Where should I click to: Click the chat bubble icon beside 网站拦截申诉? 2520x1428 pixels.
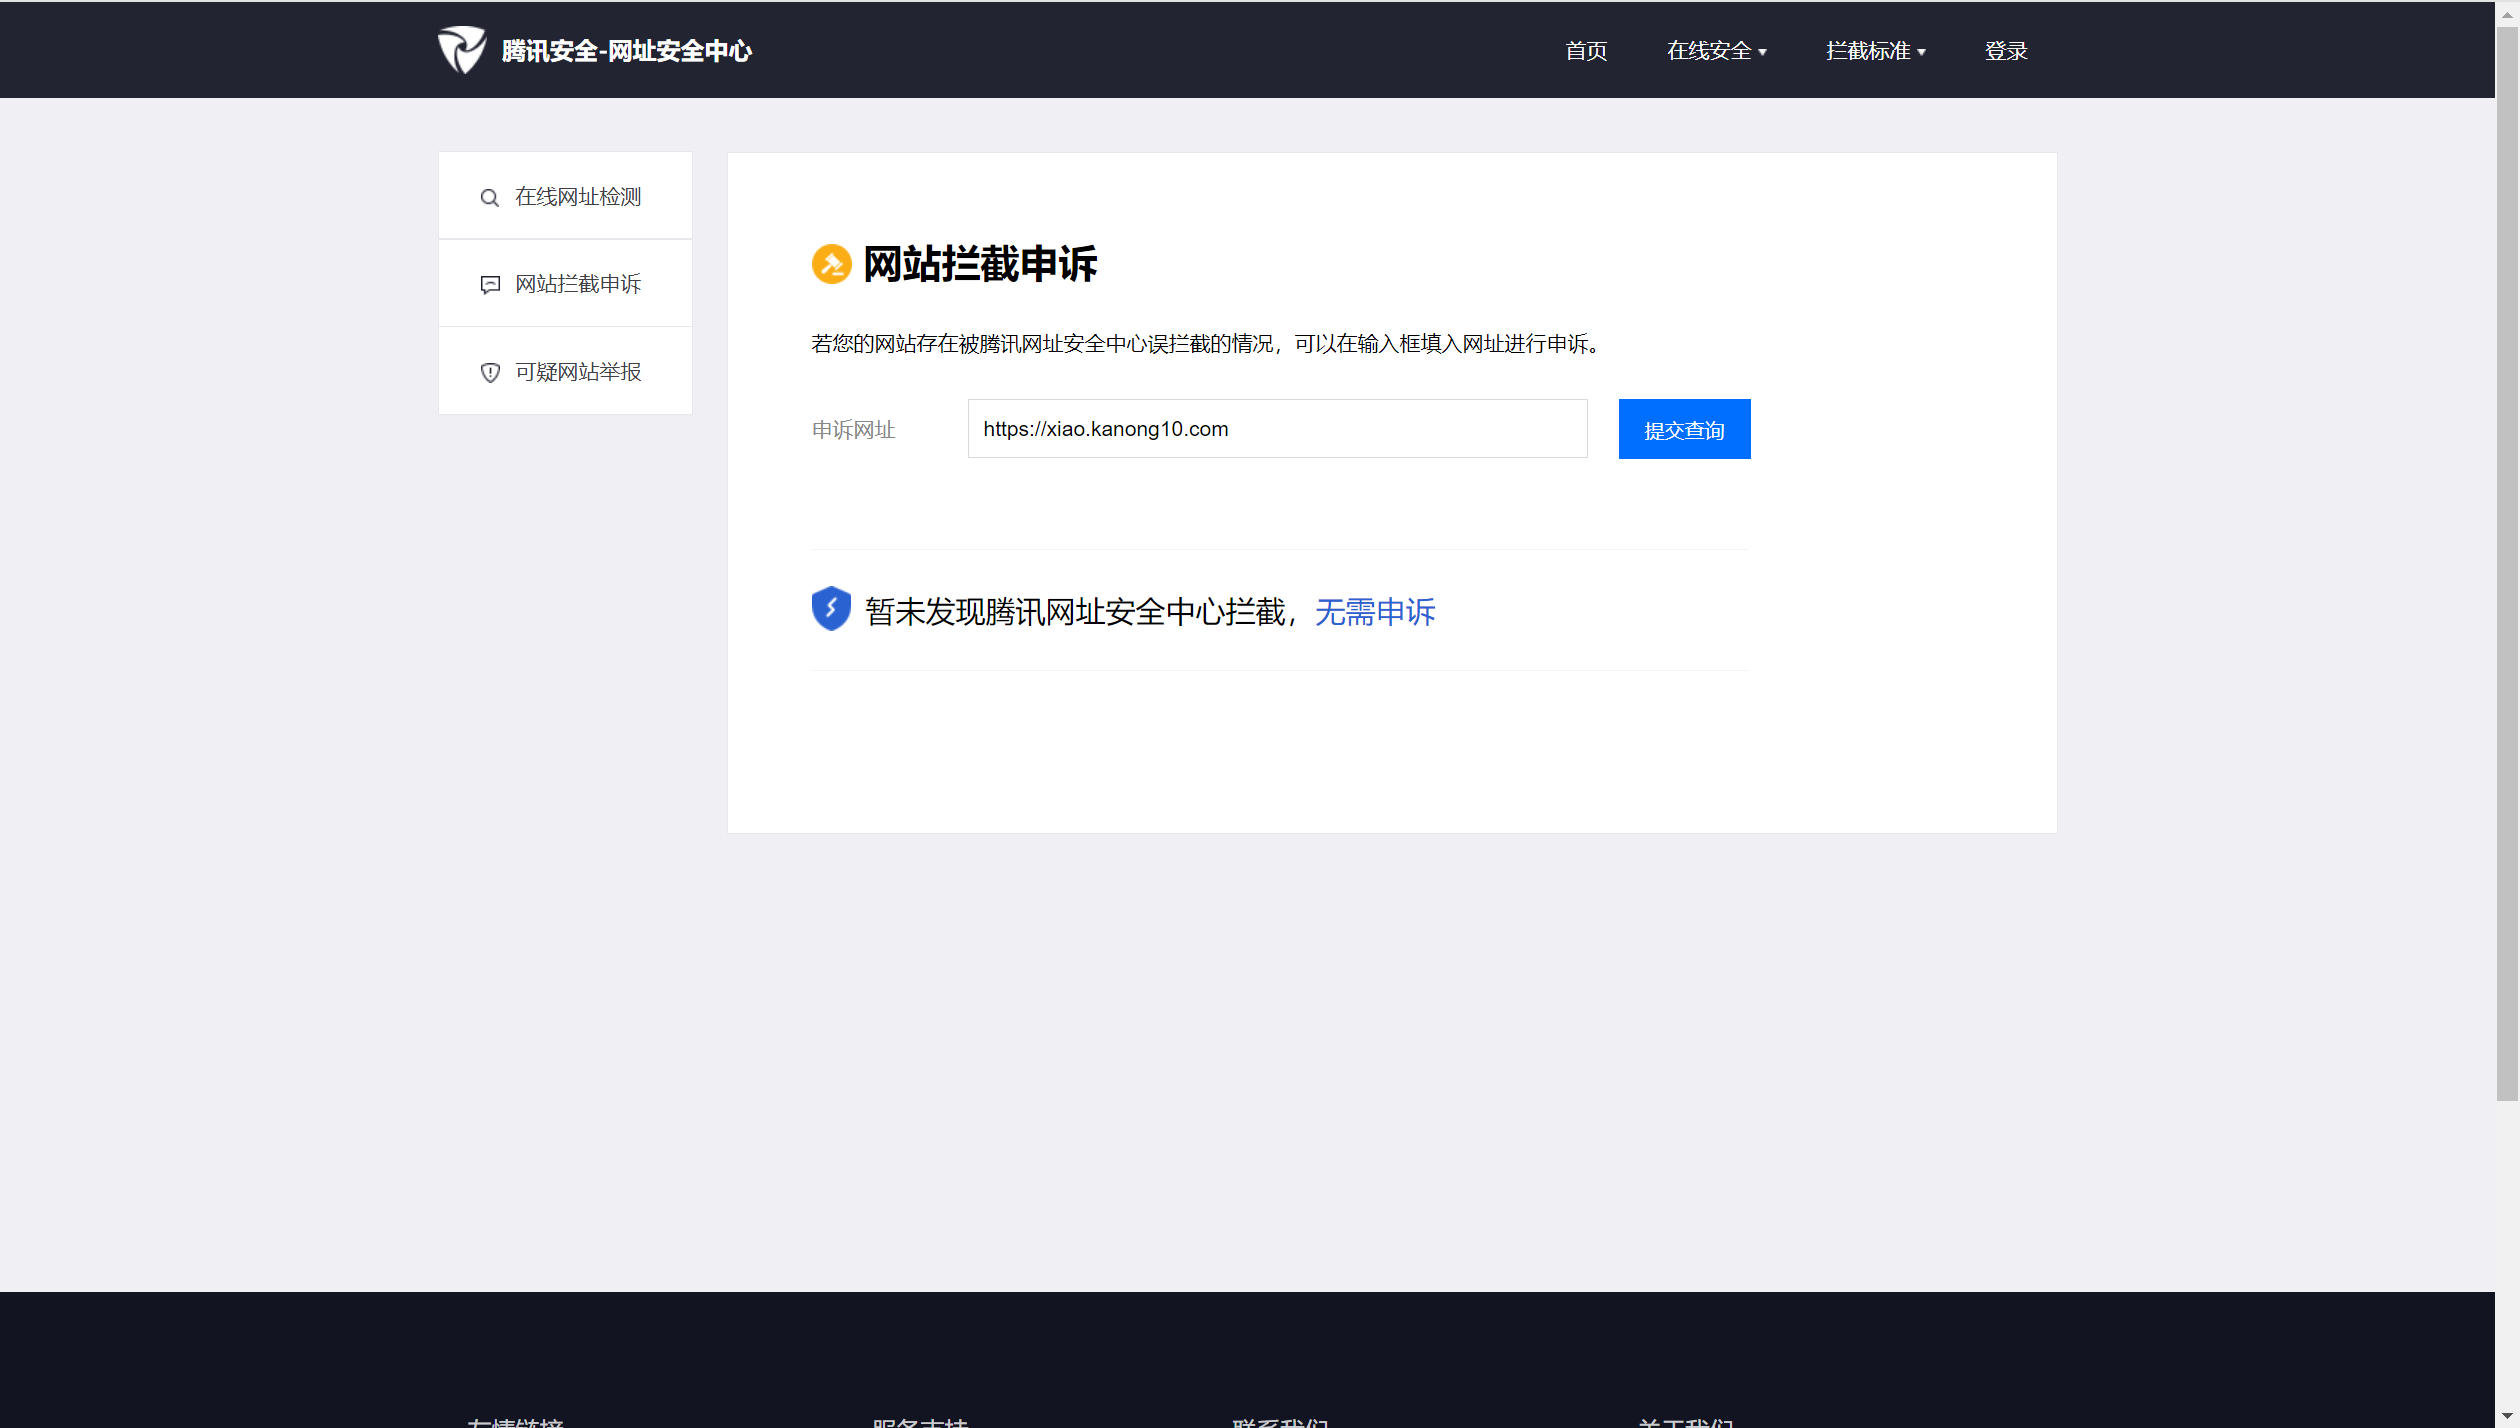click(490, 285)
